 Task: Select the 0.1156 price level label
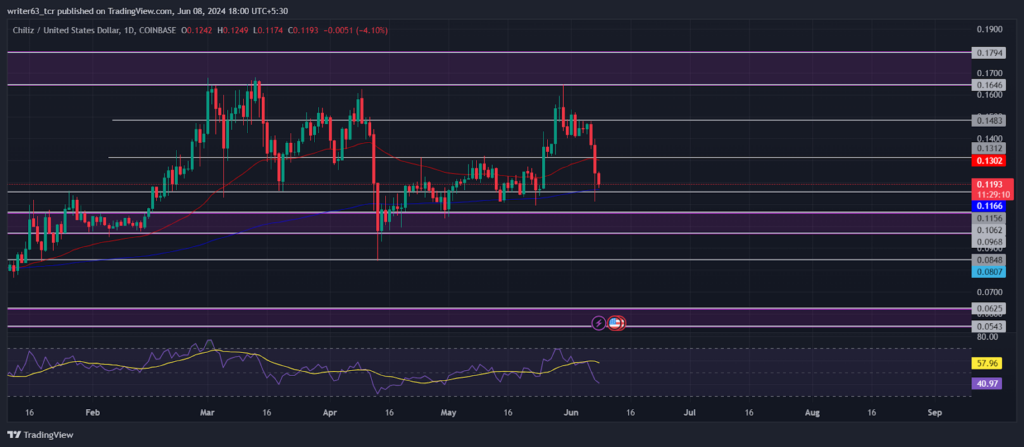(987, 218)
